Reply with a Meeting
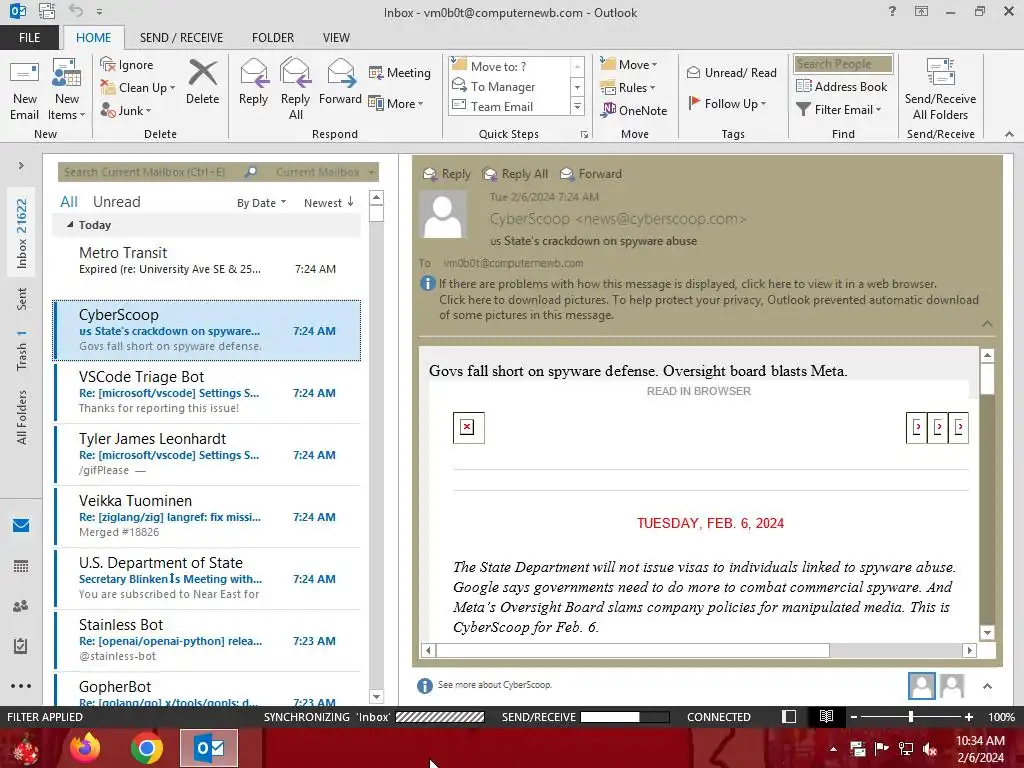 point(400,72)
